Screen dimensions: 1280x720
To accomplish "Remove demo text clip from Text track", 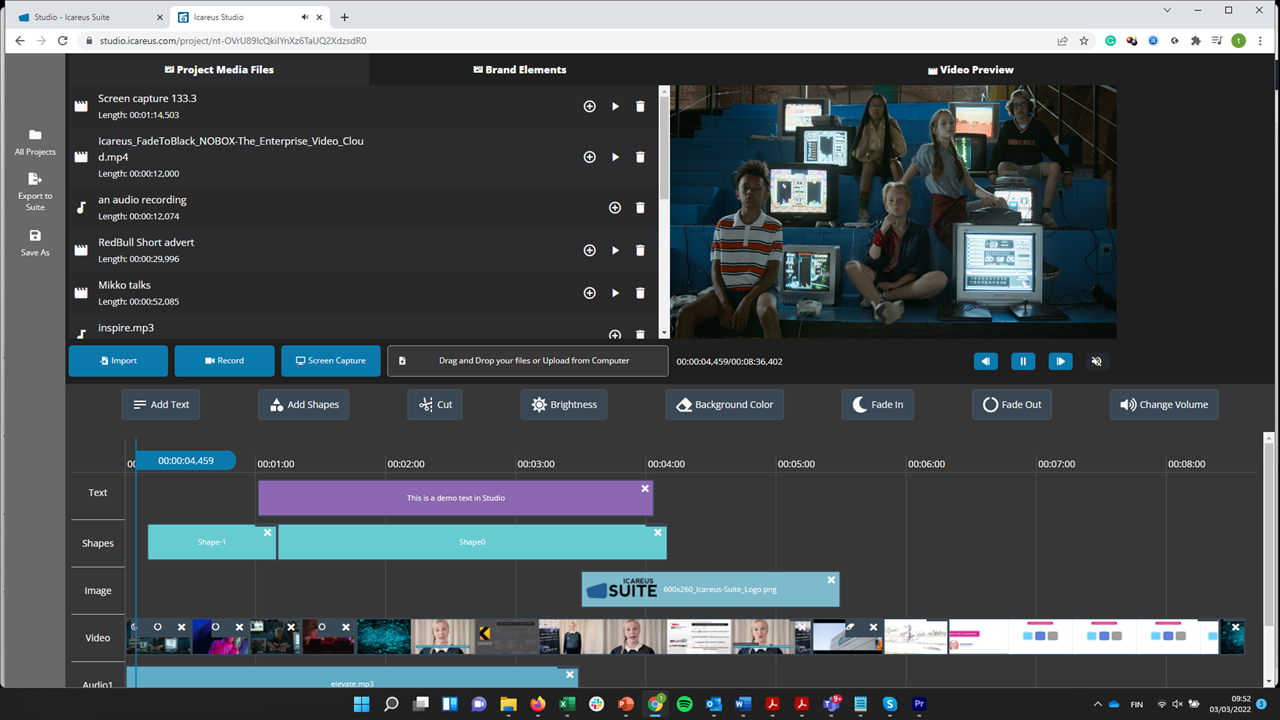I will (x=645, y=489).
